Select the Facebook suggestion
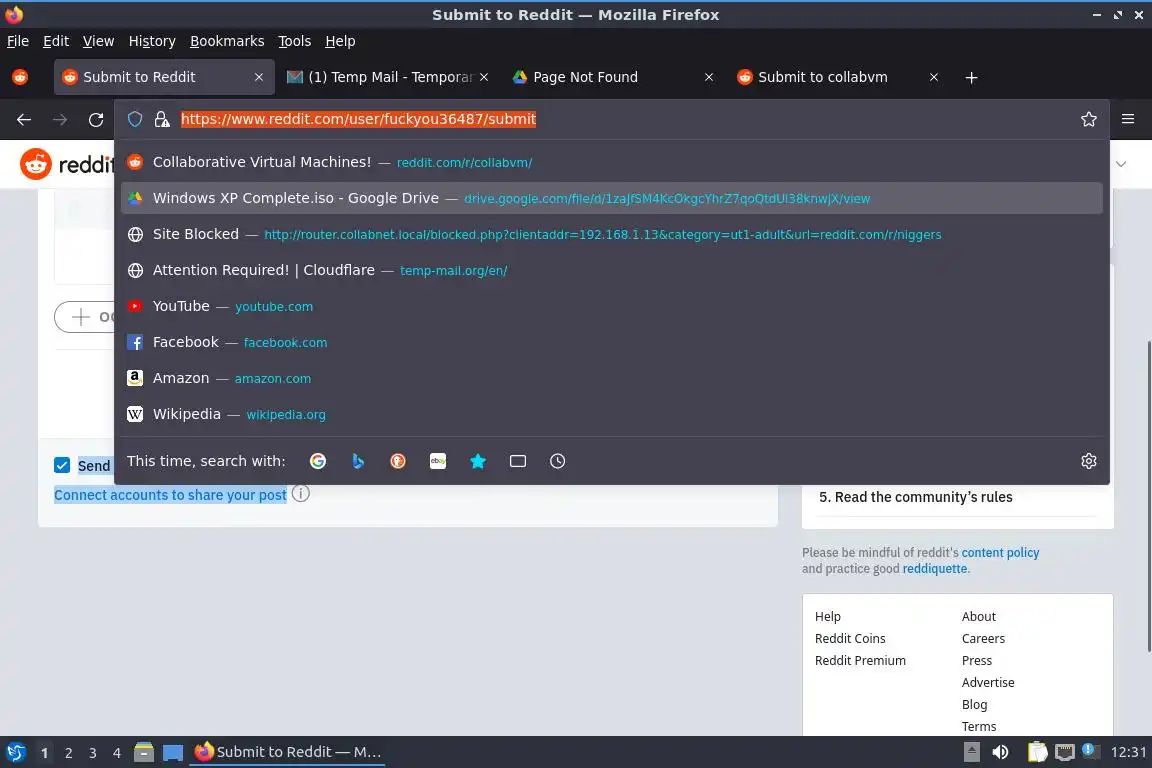1152x768 pixels. tap(611, 342)
